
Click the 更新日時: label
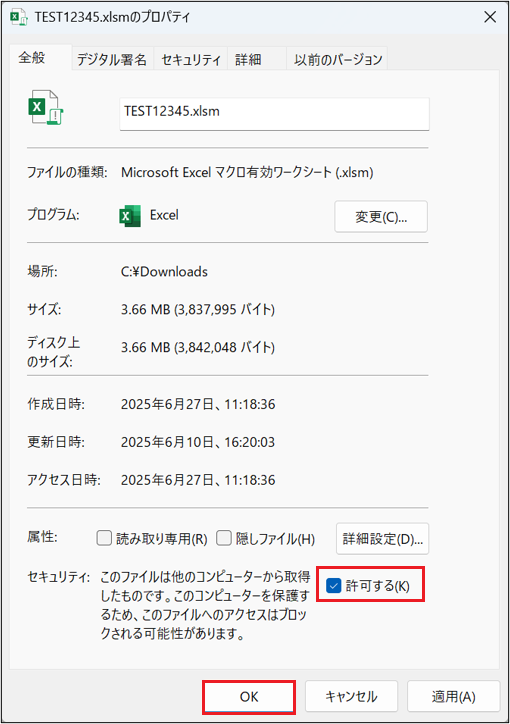pyautogui.click(x=56, y=442)
